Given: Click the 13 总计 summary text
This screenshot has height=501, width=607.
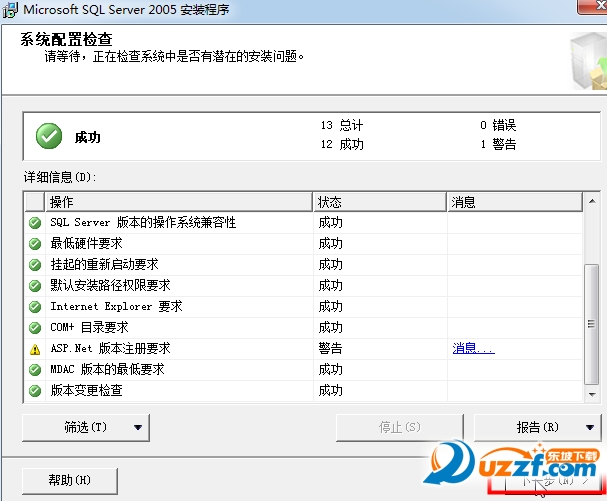Looking at the screenshot, I should [x=342, y=125].
